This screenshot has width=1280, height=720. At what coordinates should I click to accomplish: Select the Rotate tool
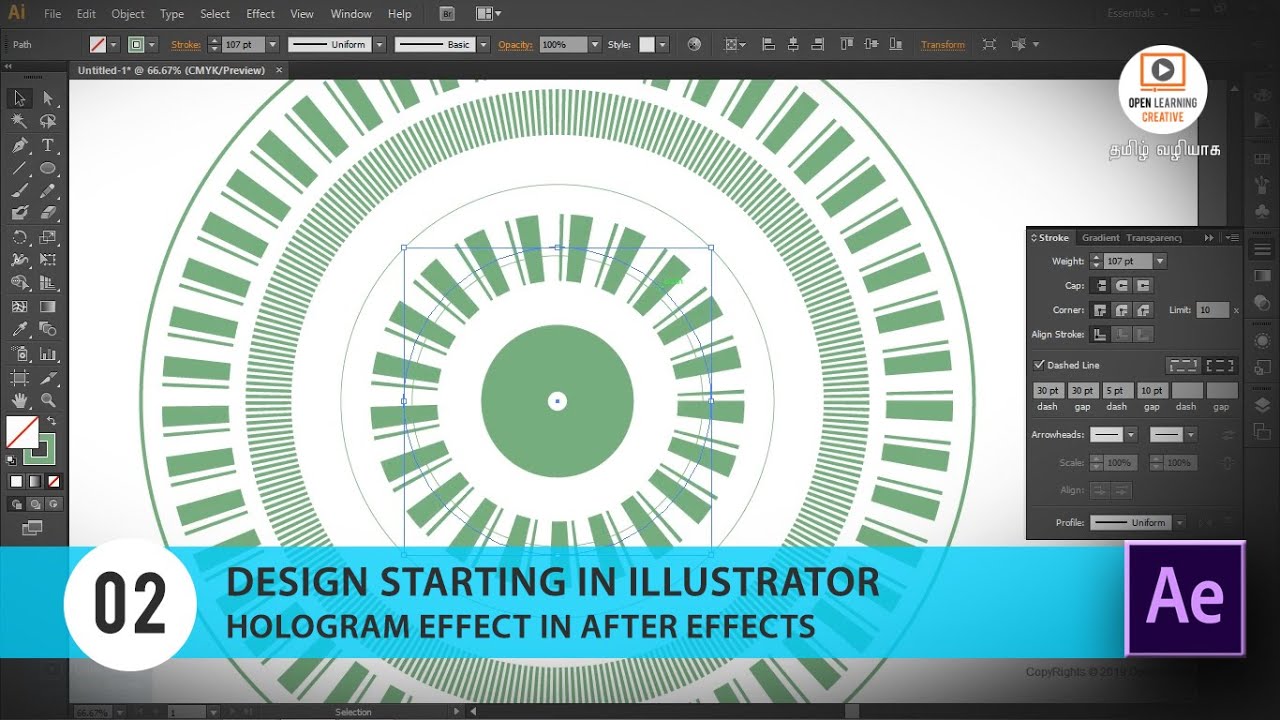(19, 237)
